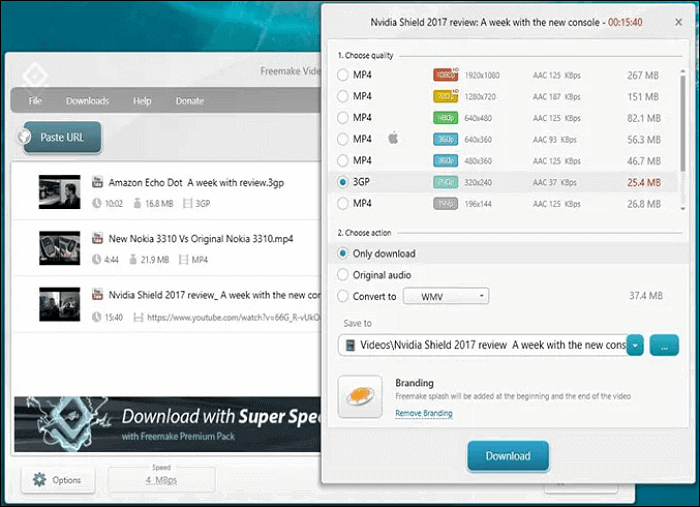Click the green 480p quality badge

pos(445,118)
